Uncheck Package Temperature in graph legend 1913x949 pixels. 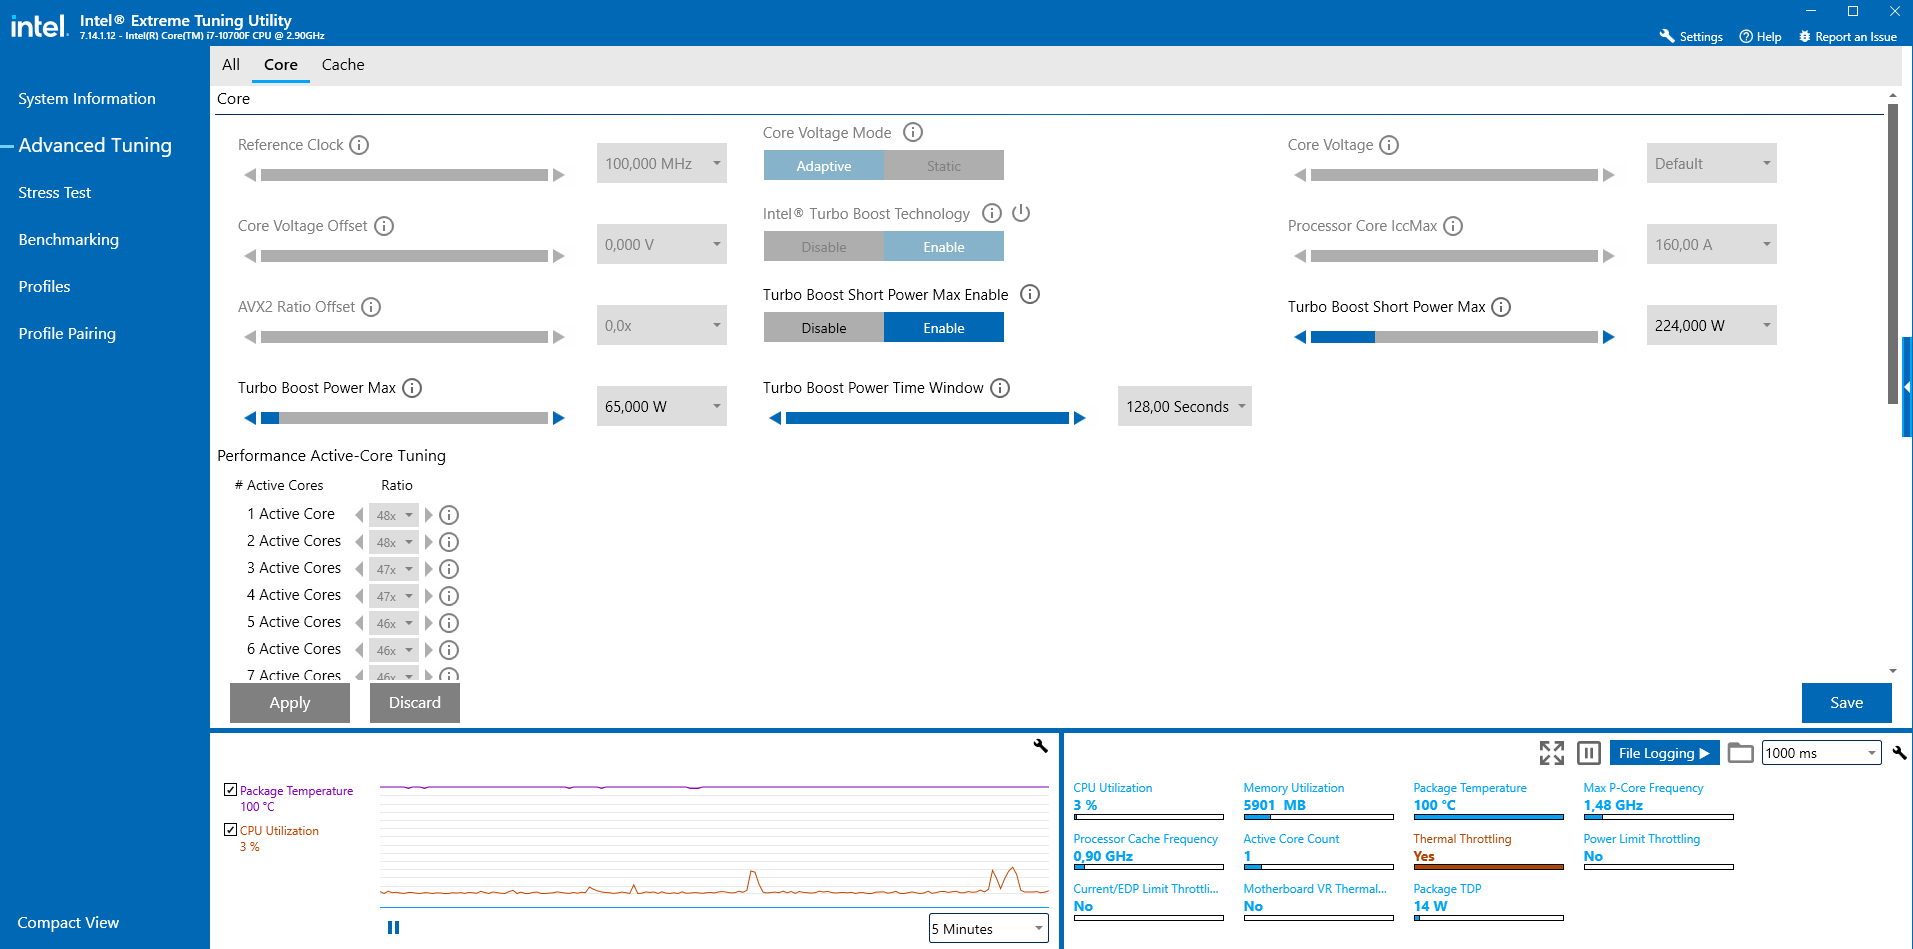(231, 790)
